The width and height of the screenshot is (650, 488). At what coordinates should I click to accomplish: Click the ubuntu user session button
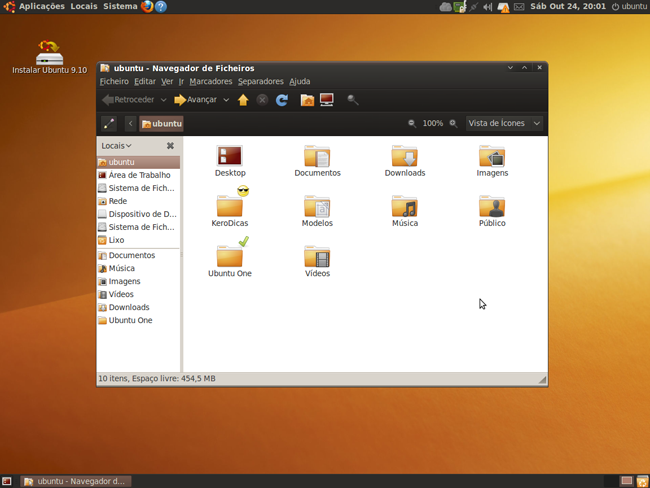pos(629,7)
